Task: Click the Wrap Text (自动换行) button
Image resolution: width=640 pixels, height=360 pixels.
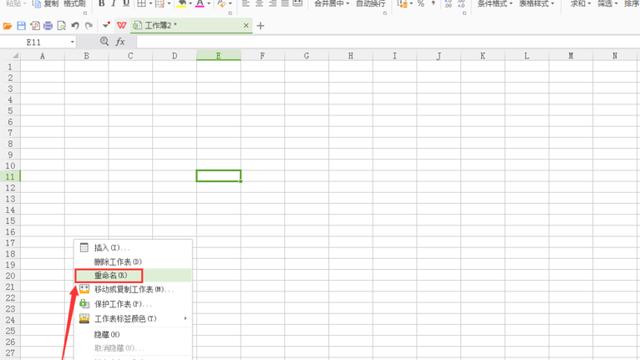Action: coord(370,4)
